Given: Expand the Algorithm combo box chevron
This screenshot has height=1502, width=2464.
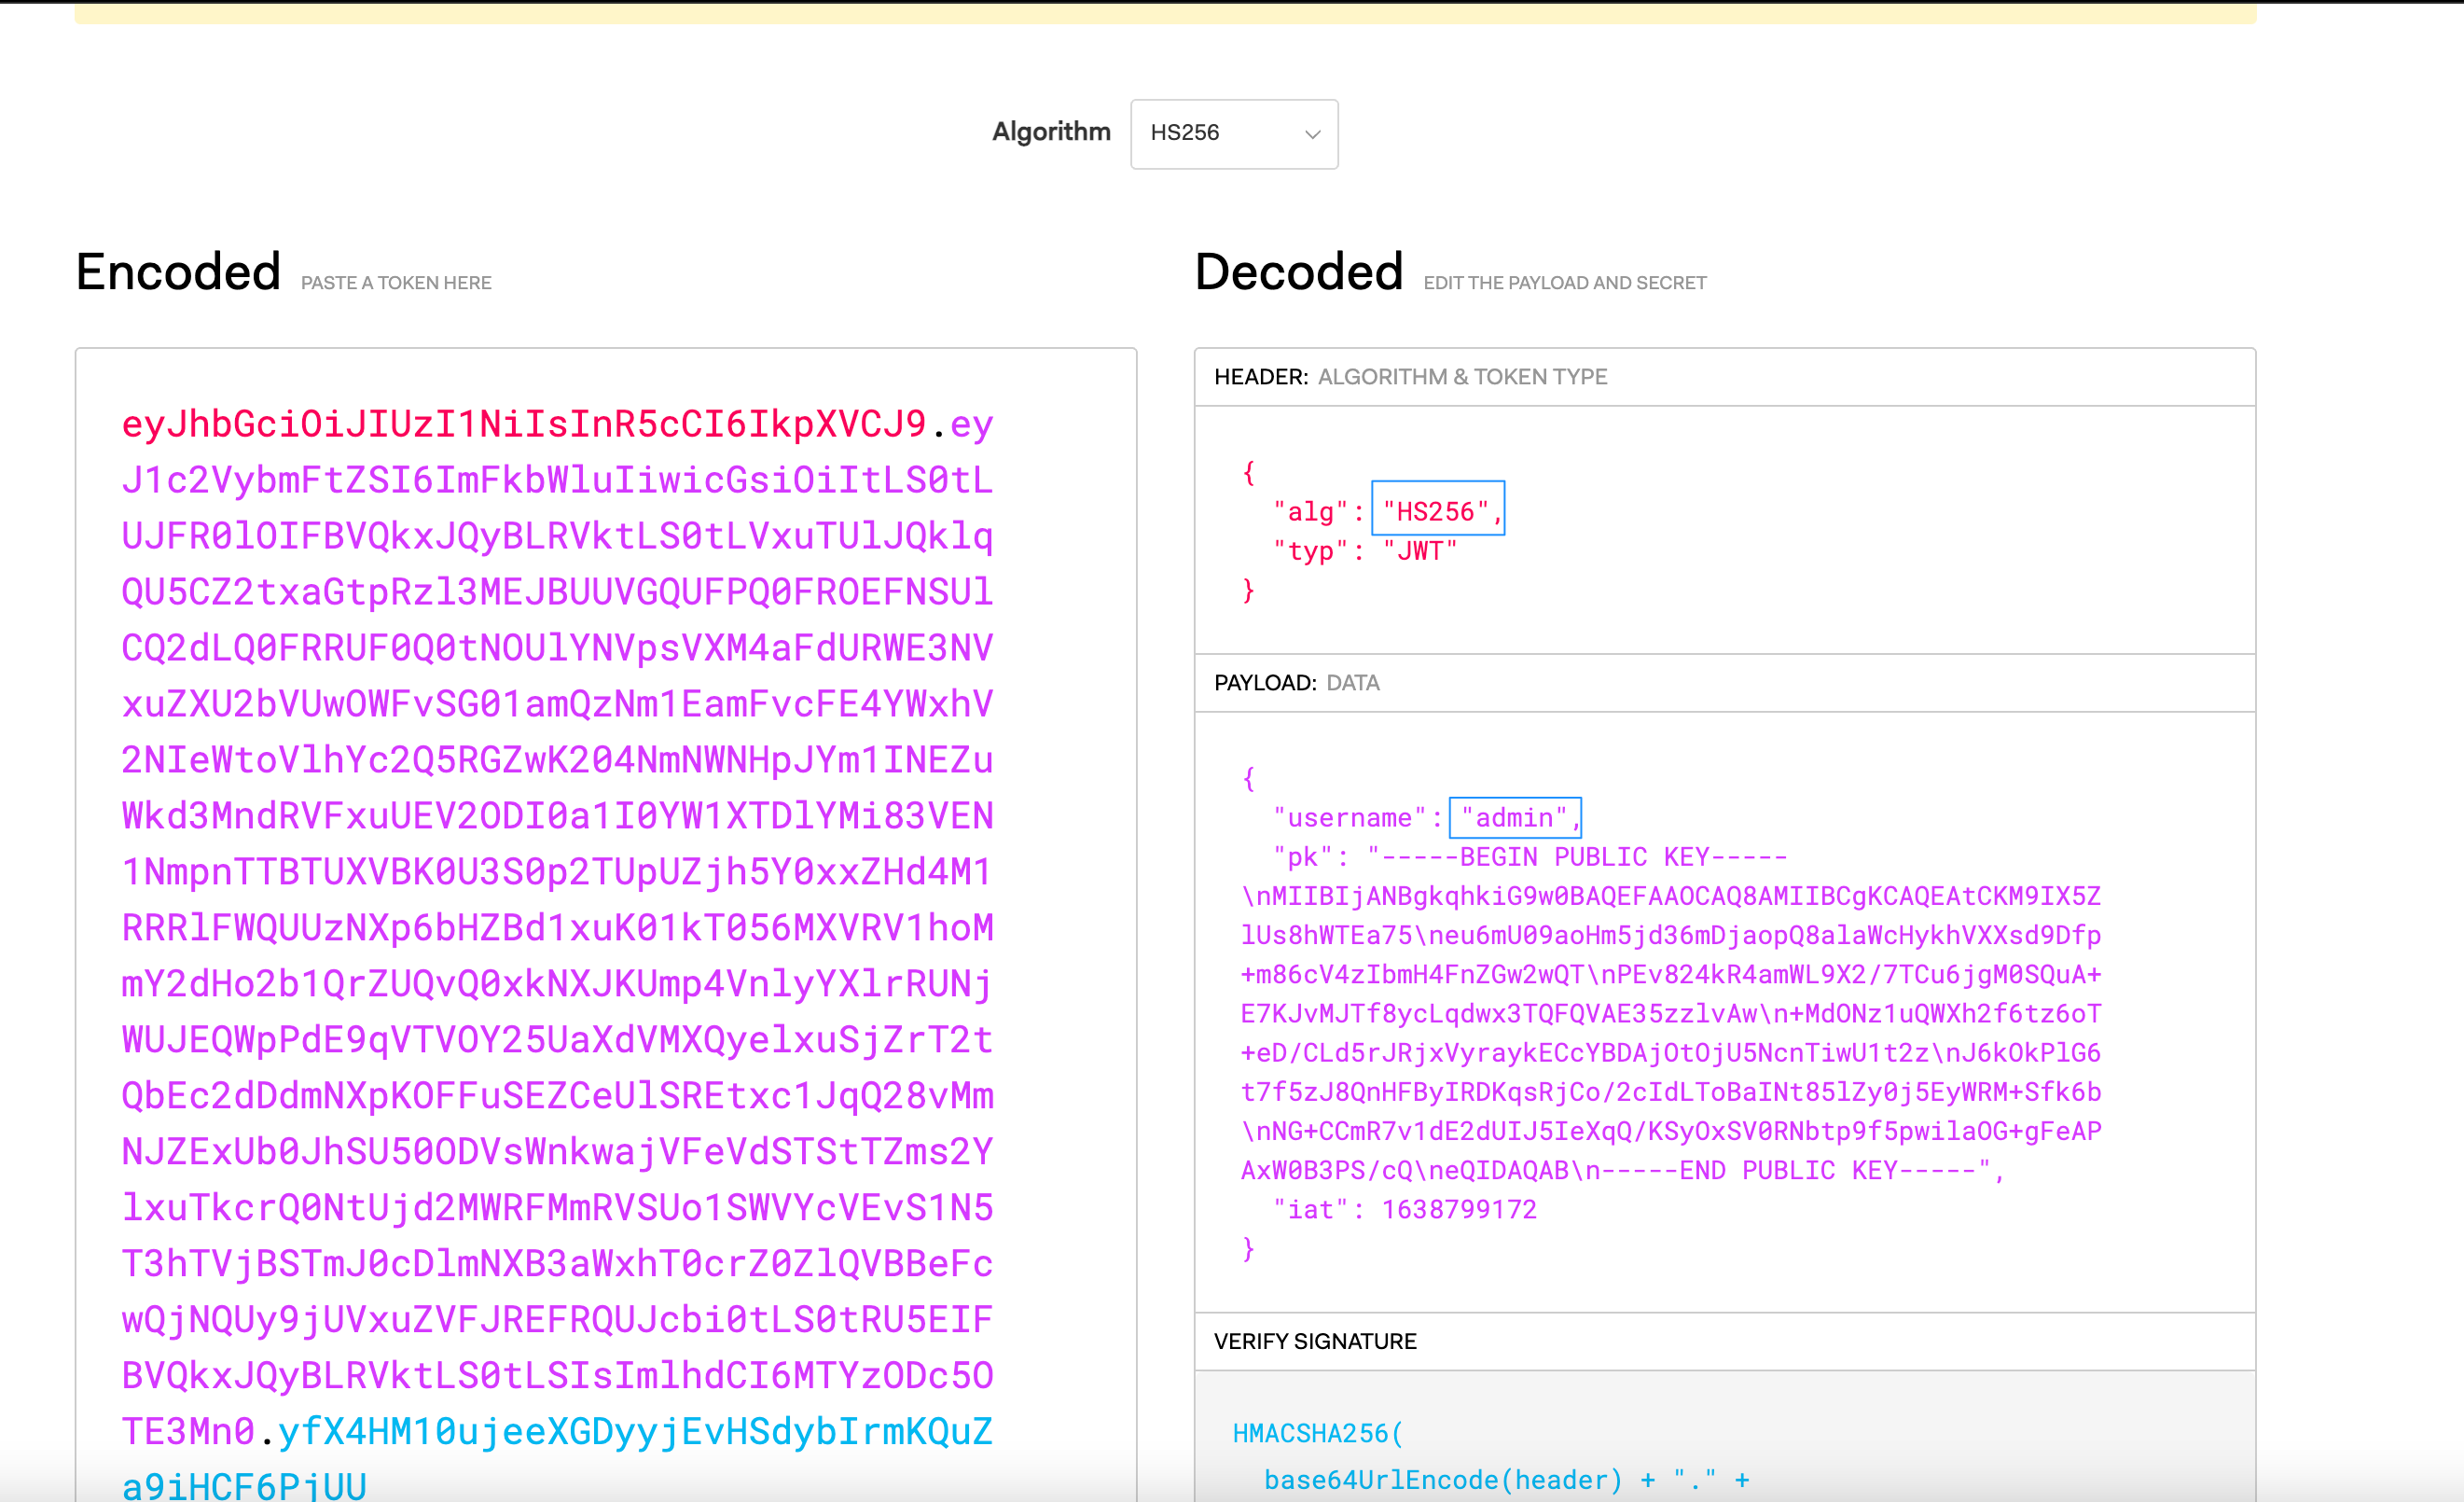Looking at the screenshot, I should point(1311,134).
